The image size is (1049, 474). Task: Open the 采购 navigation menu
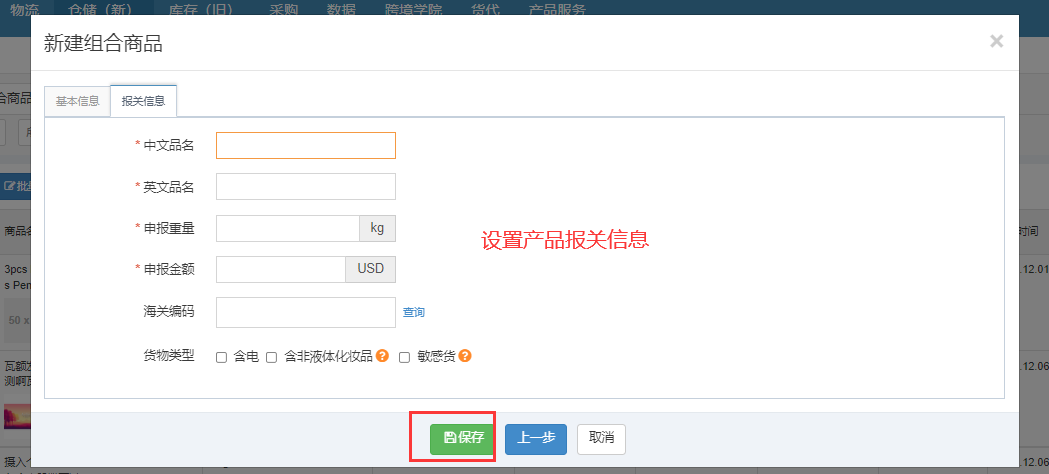[284, 9]
